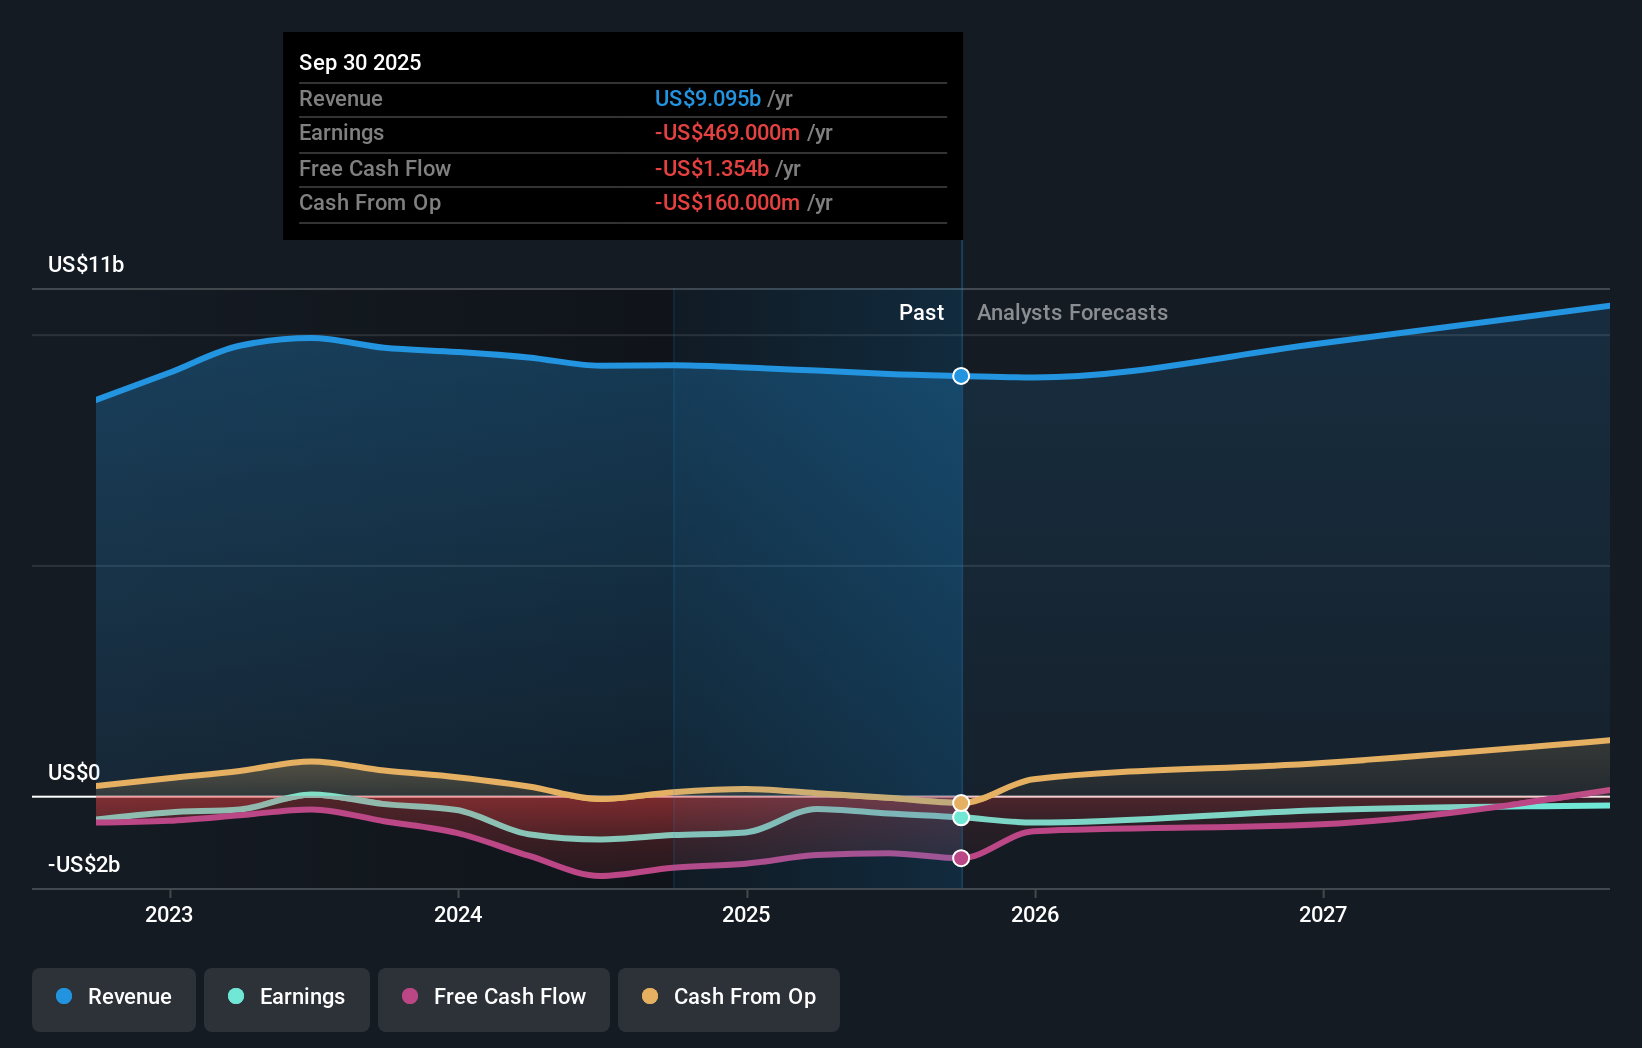Click the orange Cash From Op legend dot
The width and height of the screenshot is (1642, 1048).
point(649,997)
